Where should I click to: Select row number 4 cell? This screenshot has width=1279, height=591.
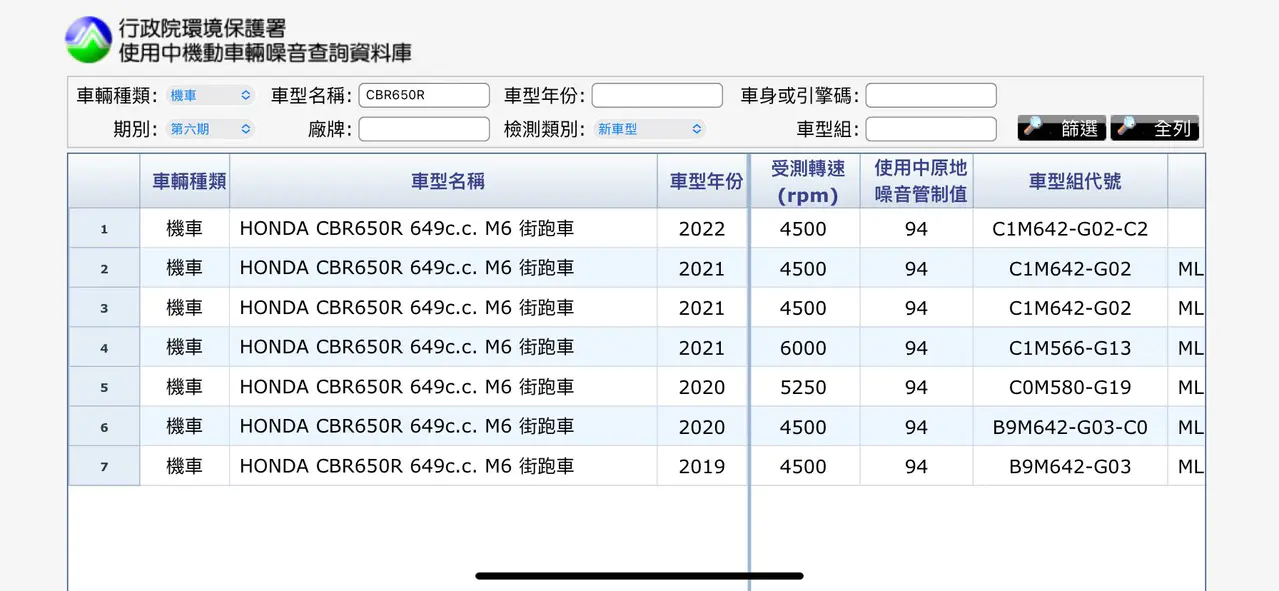(104, 348)
